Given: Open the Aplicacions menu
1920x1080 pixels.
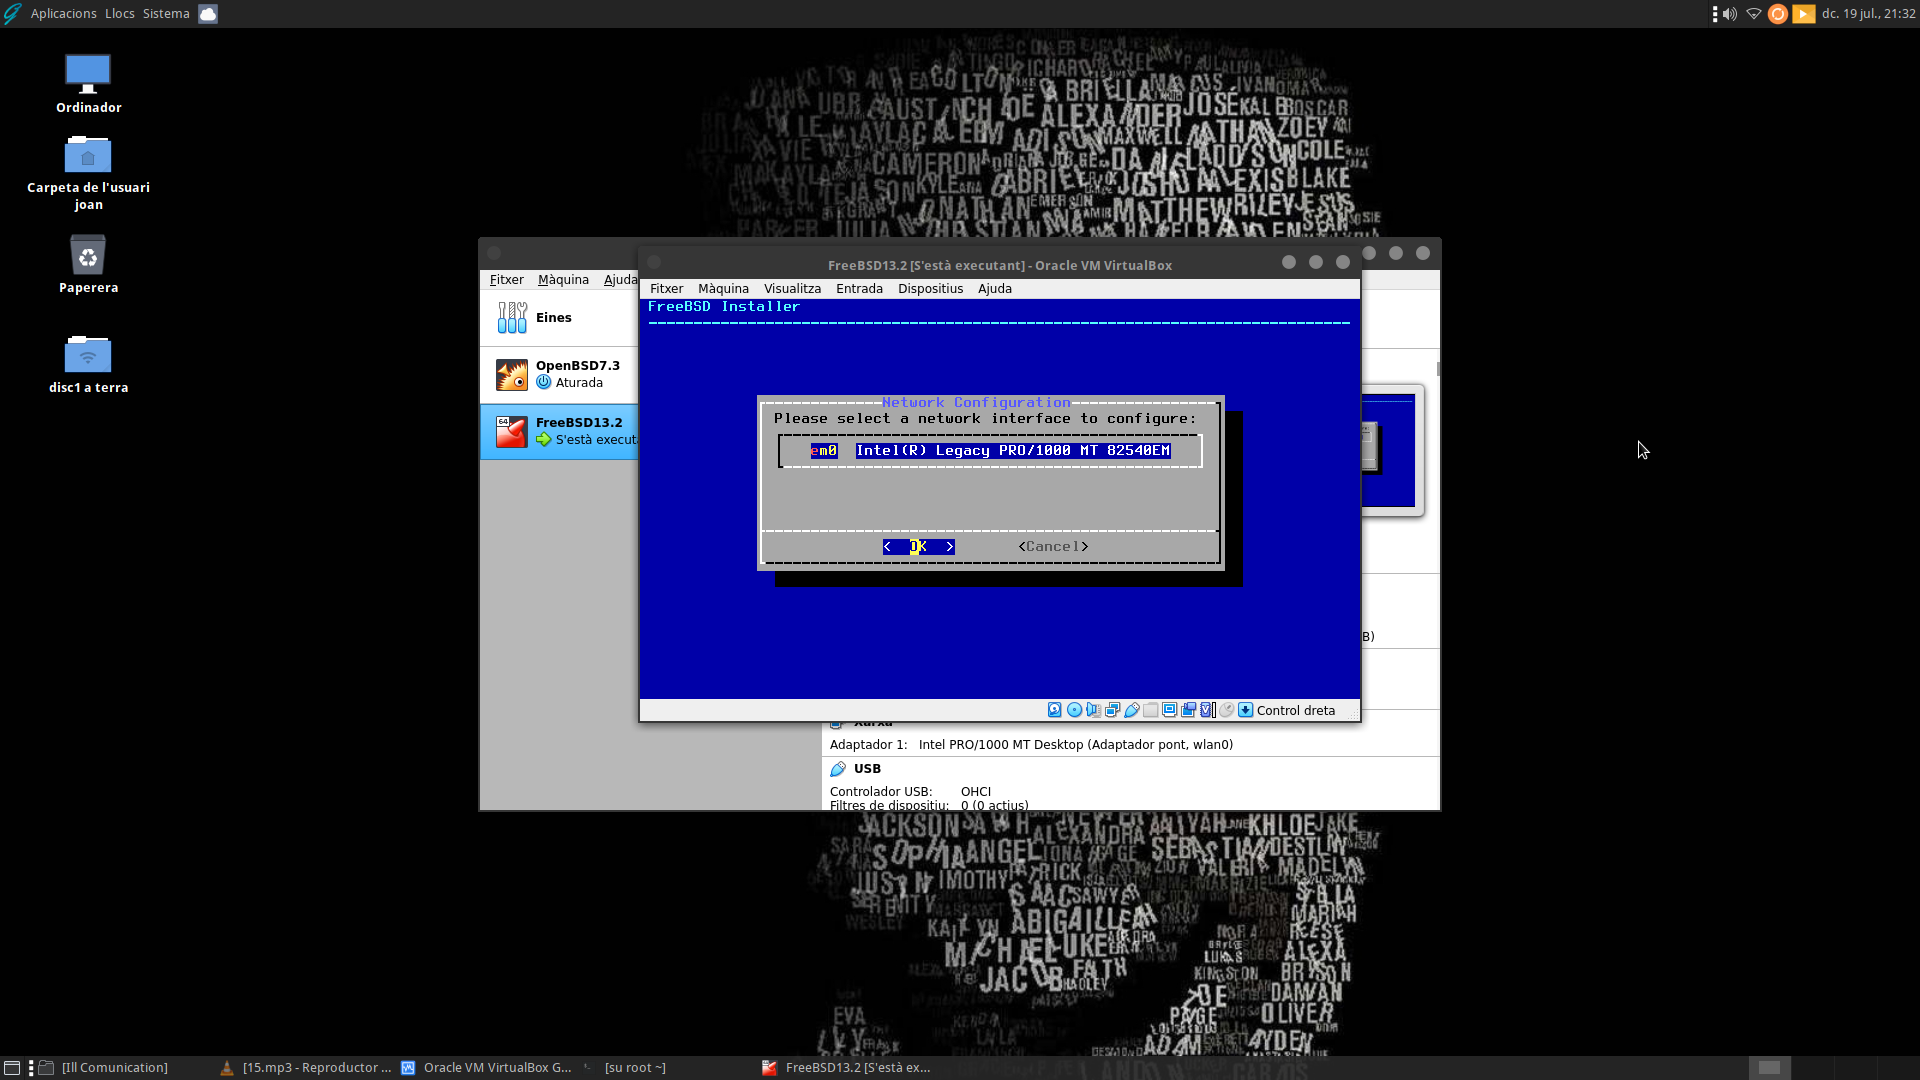Looking at the screenshot, I should 63,14.
